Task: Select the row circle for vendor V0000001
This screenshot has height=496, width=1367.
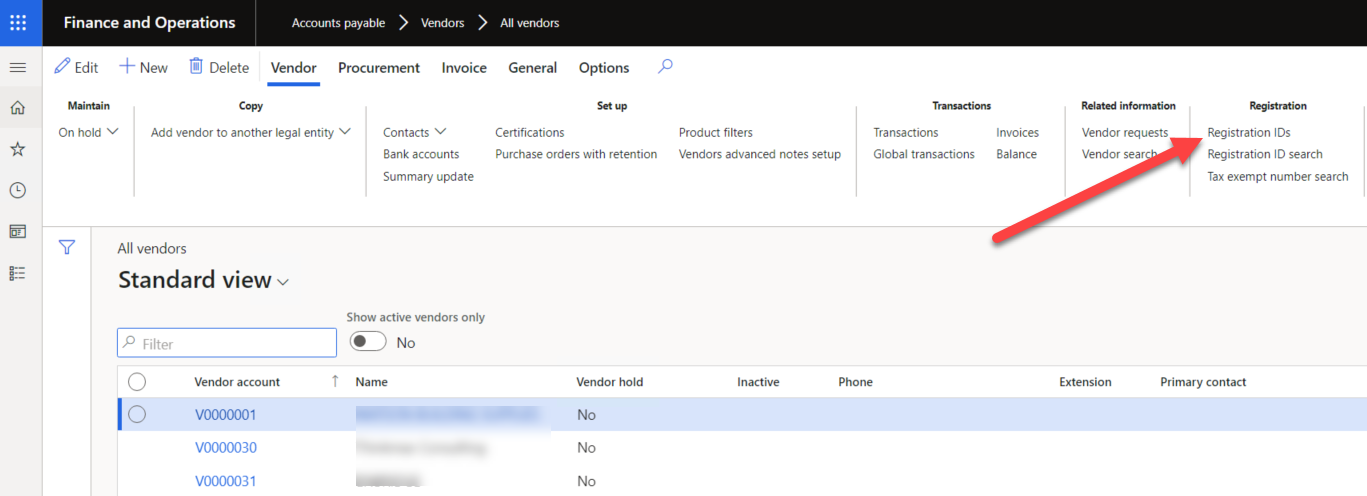Action: 137,414
